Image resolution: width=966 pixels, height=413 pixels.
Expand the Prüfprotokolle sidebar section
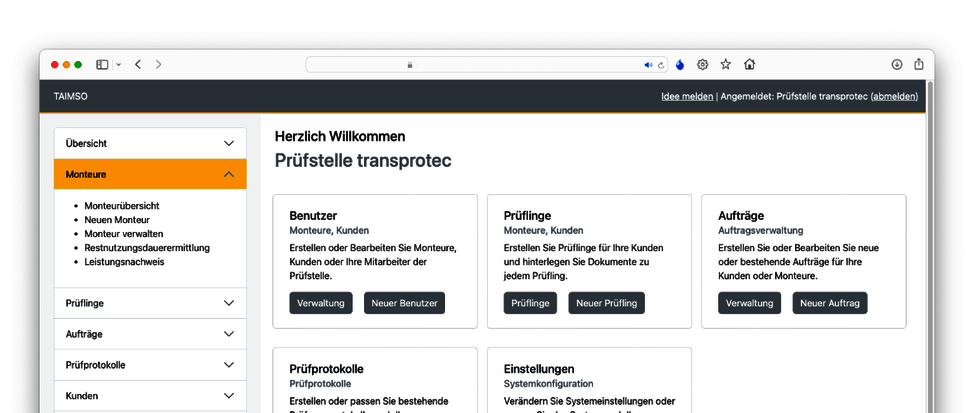[x=150, y=365]
